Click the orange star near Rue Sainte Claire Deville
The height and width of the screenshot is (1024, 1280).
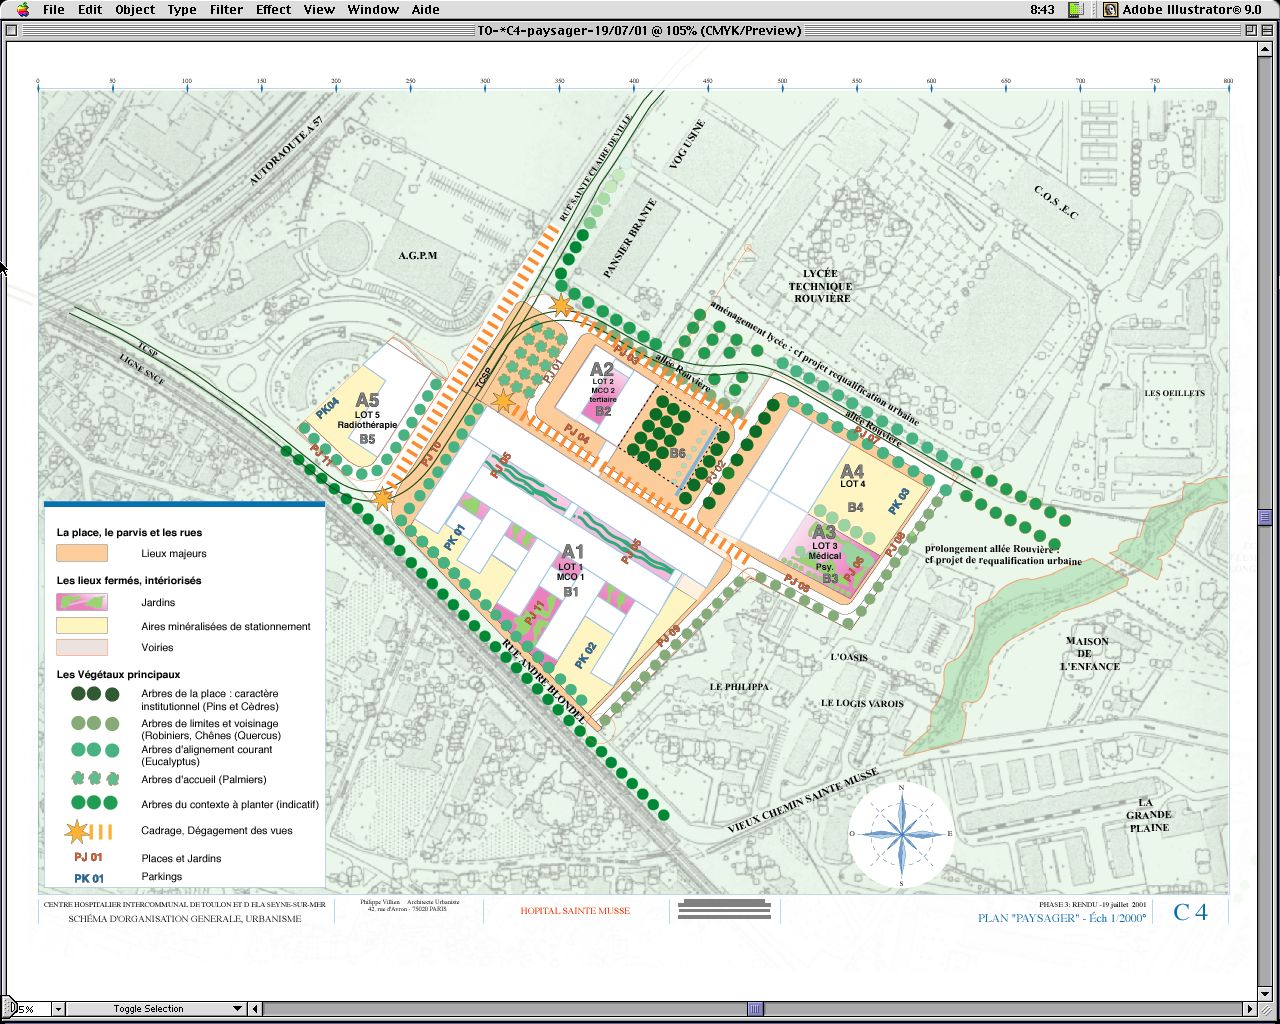[x=562, y=306]
